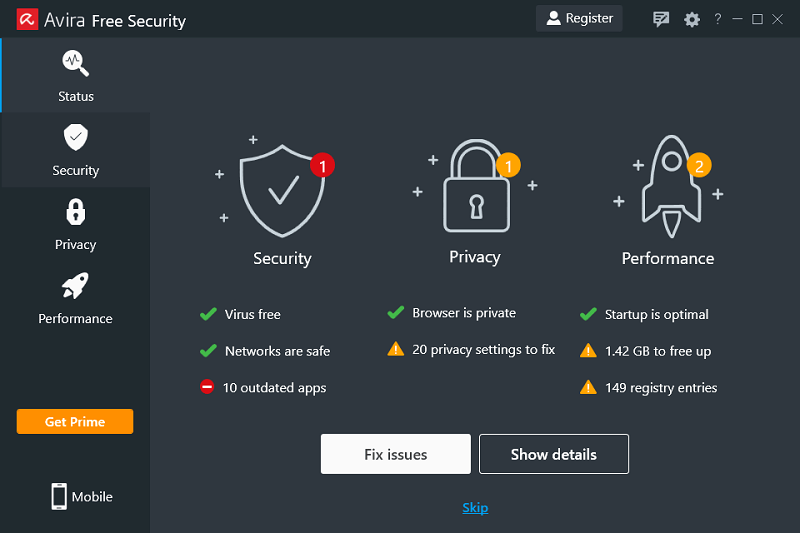Click green checkmark beside Browser is private
800x533 pixels.
[395, 312]
